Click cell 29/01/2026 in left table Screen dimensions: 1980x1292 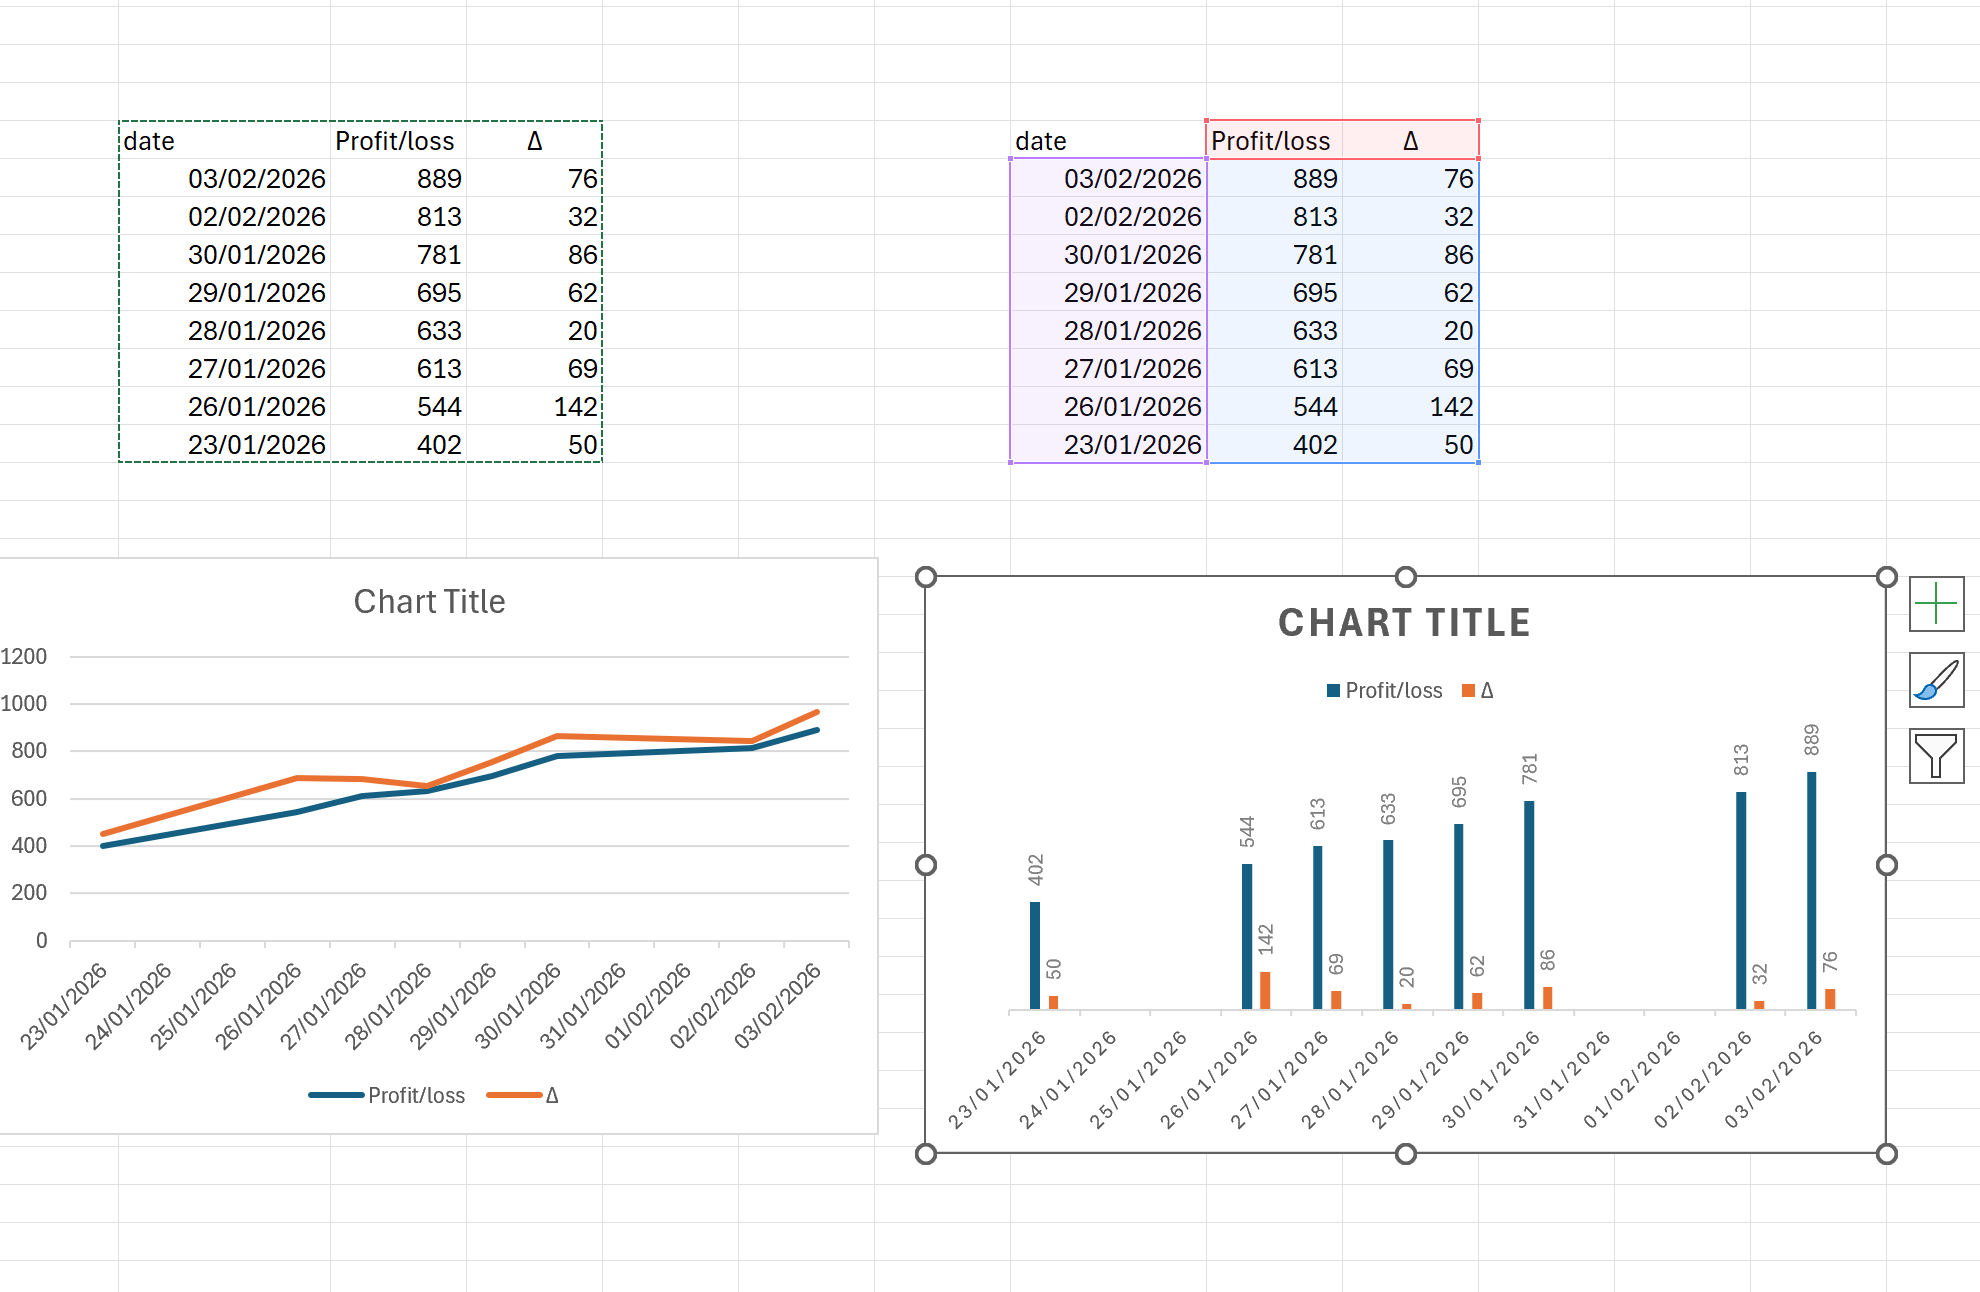[225, 292]
